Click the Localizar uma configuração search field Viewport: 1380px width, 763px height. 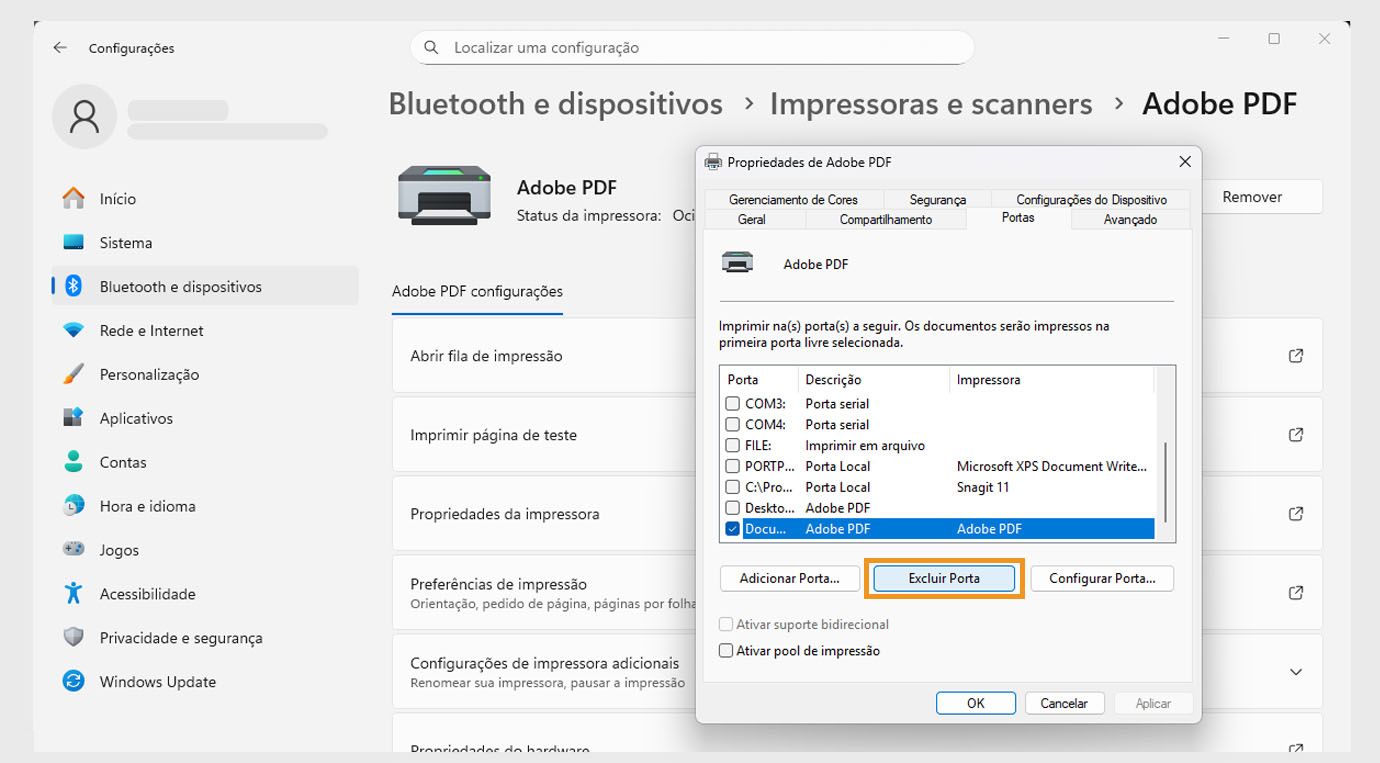point(691,47)
